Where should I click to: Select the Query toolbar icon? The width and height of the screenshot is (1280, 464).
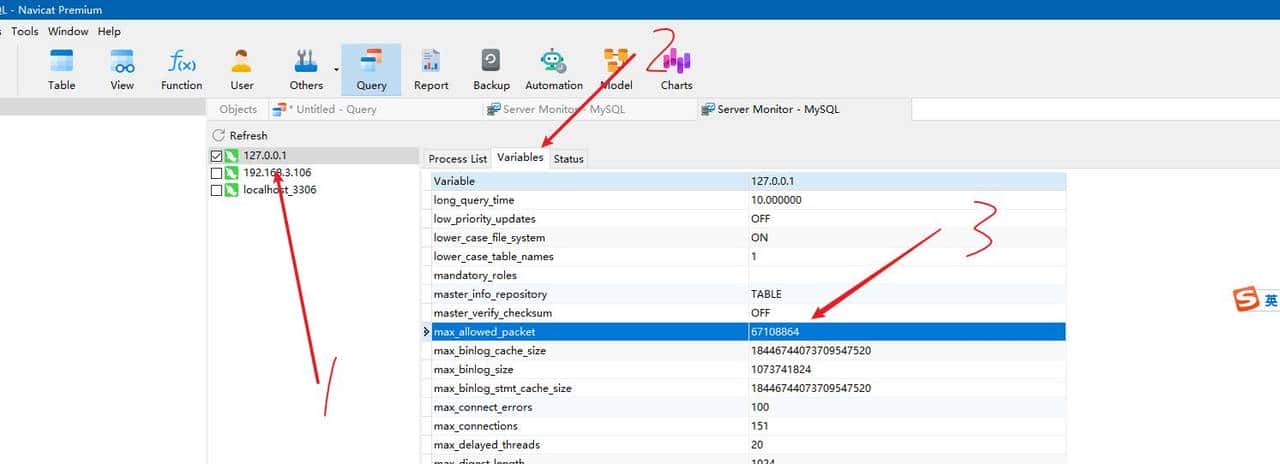[371, 69]
